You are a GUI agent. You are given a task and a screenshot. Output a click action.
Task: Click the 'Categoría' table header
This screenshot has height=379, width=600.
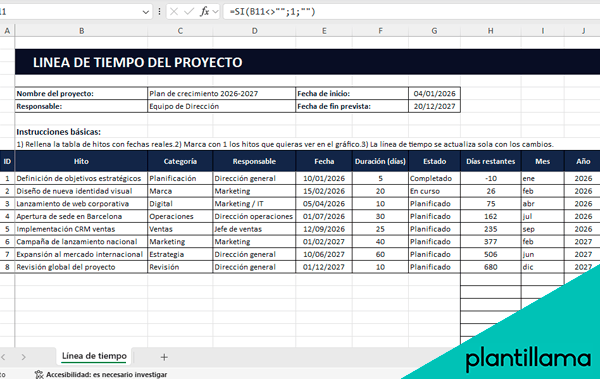click(x=180, y=161)
